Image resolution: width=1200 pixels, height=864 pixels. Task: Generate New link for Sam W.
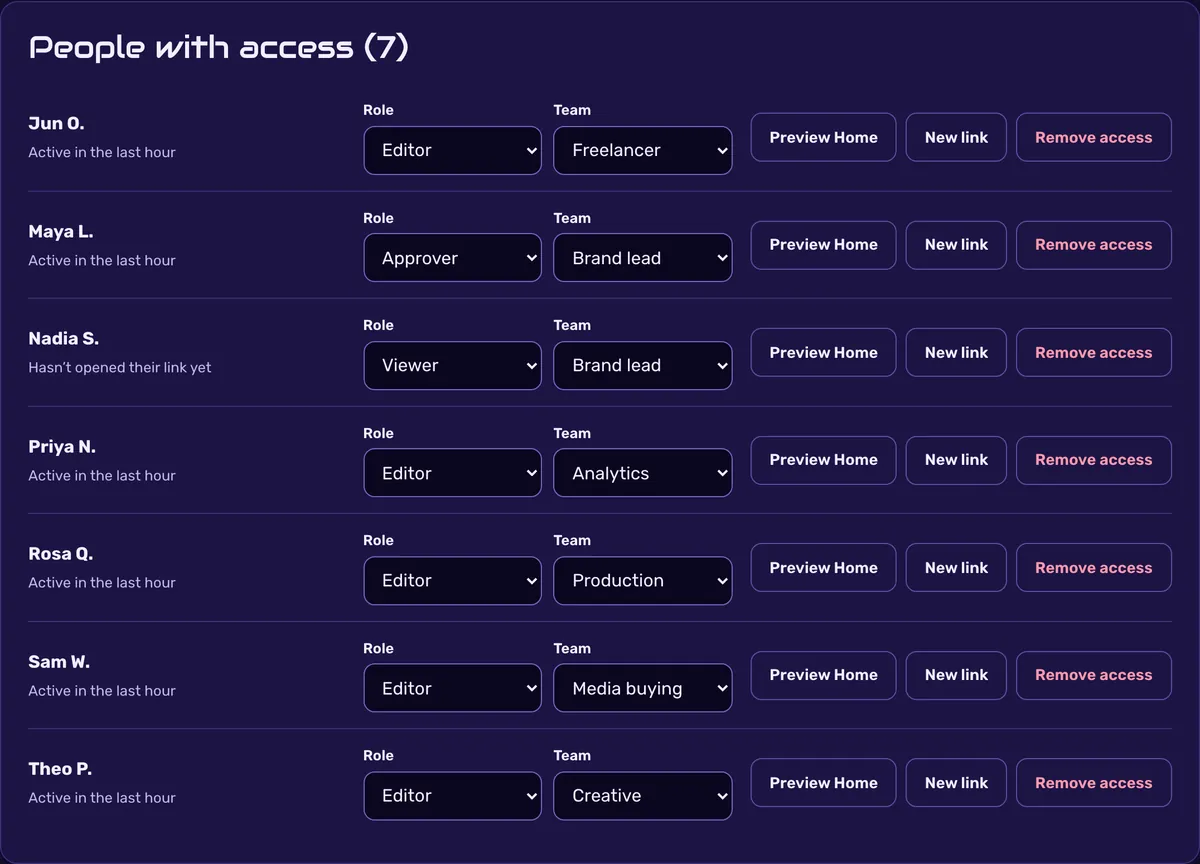[x=956, y=675]
